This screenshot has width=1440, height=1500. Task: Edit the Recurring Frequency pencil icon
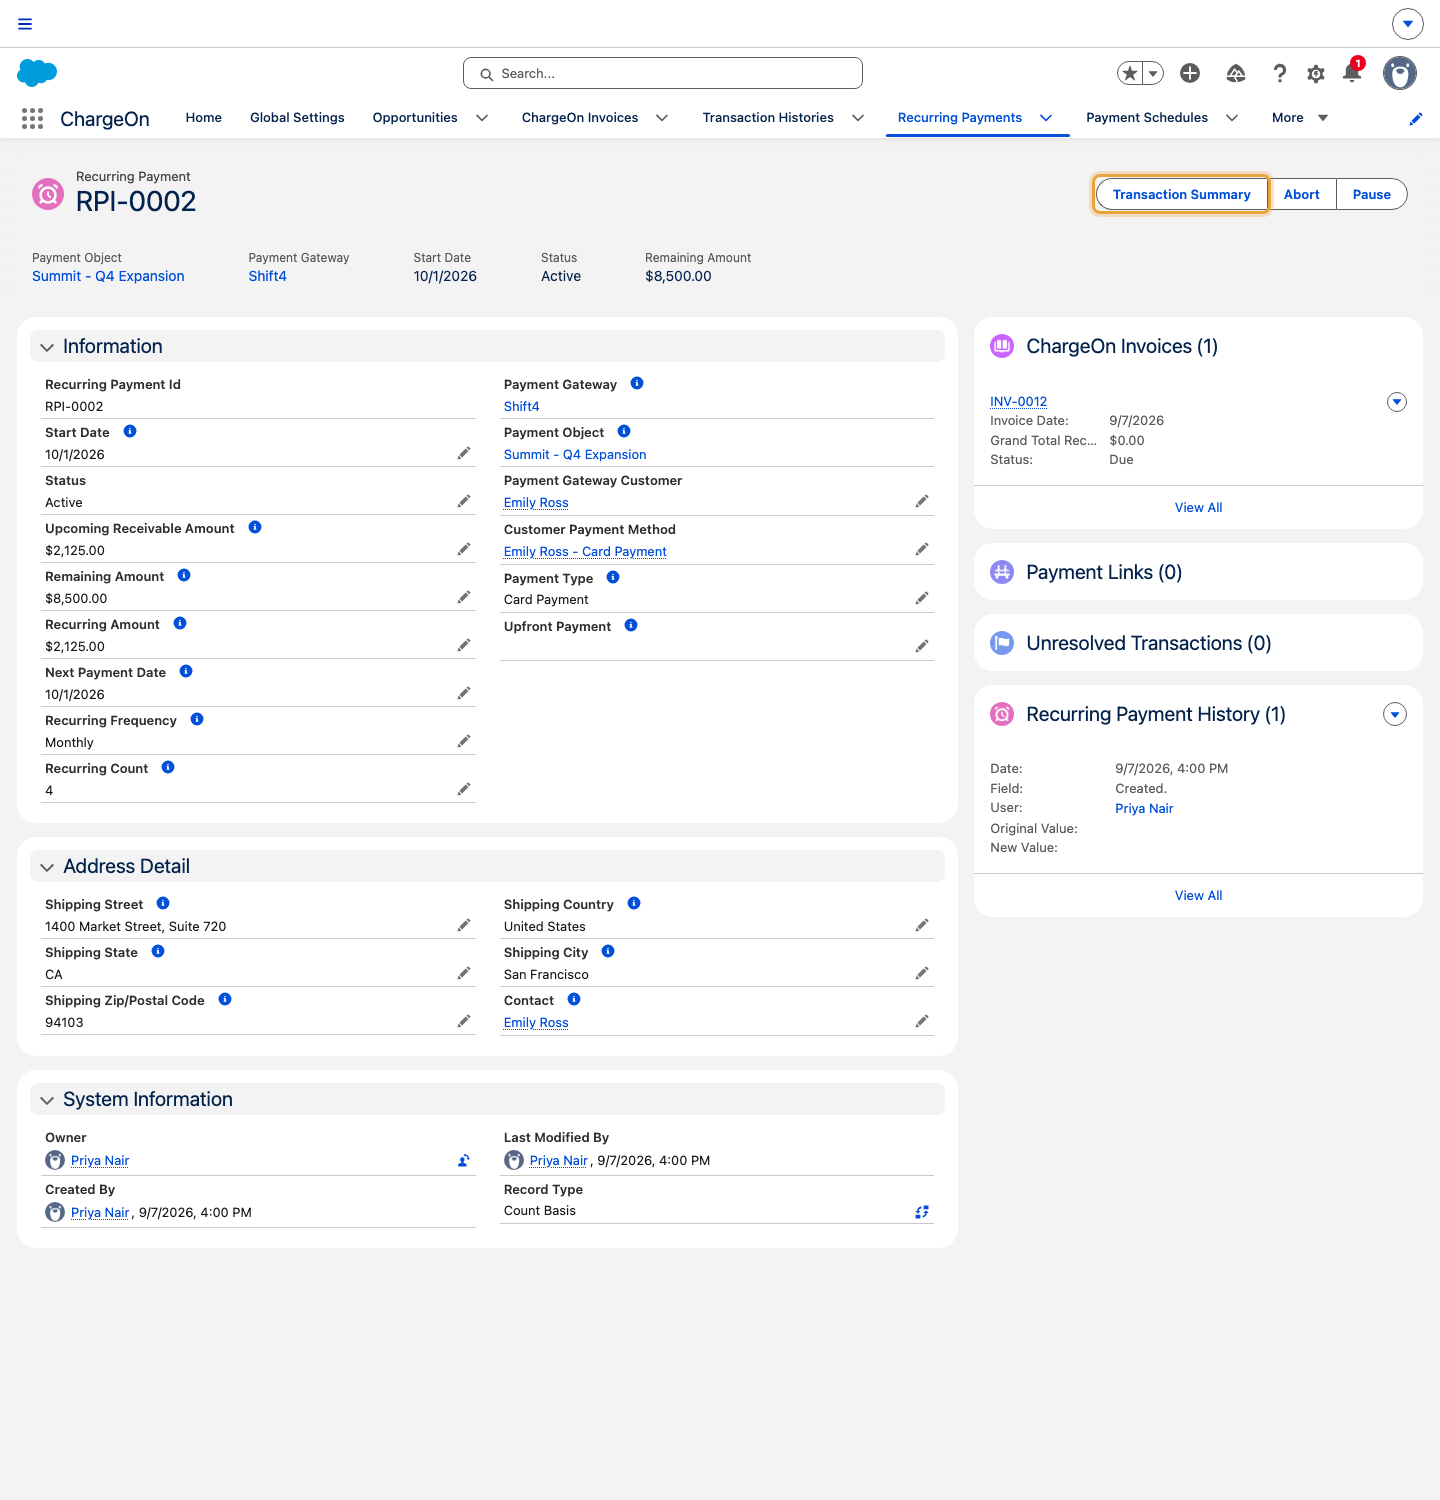click(x=464, y=741)
